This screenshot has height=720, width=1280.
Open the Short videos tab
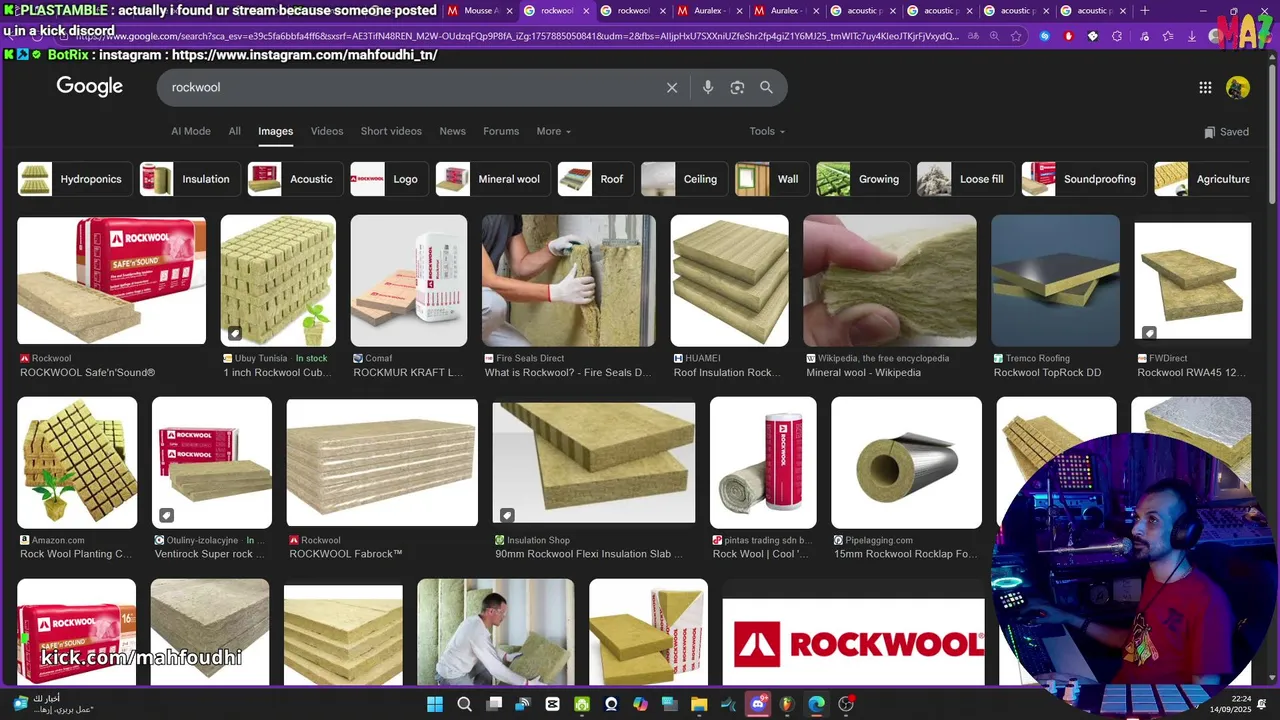[x=391, y=131]
